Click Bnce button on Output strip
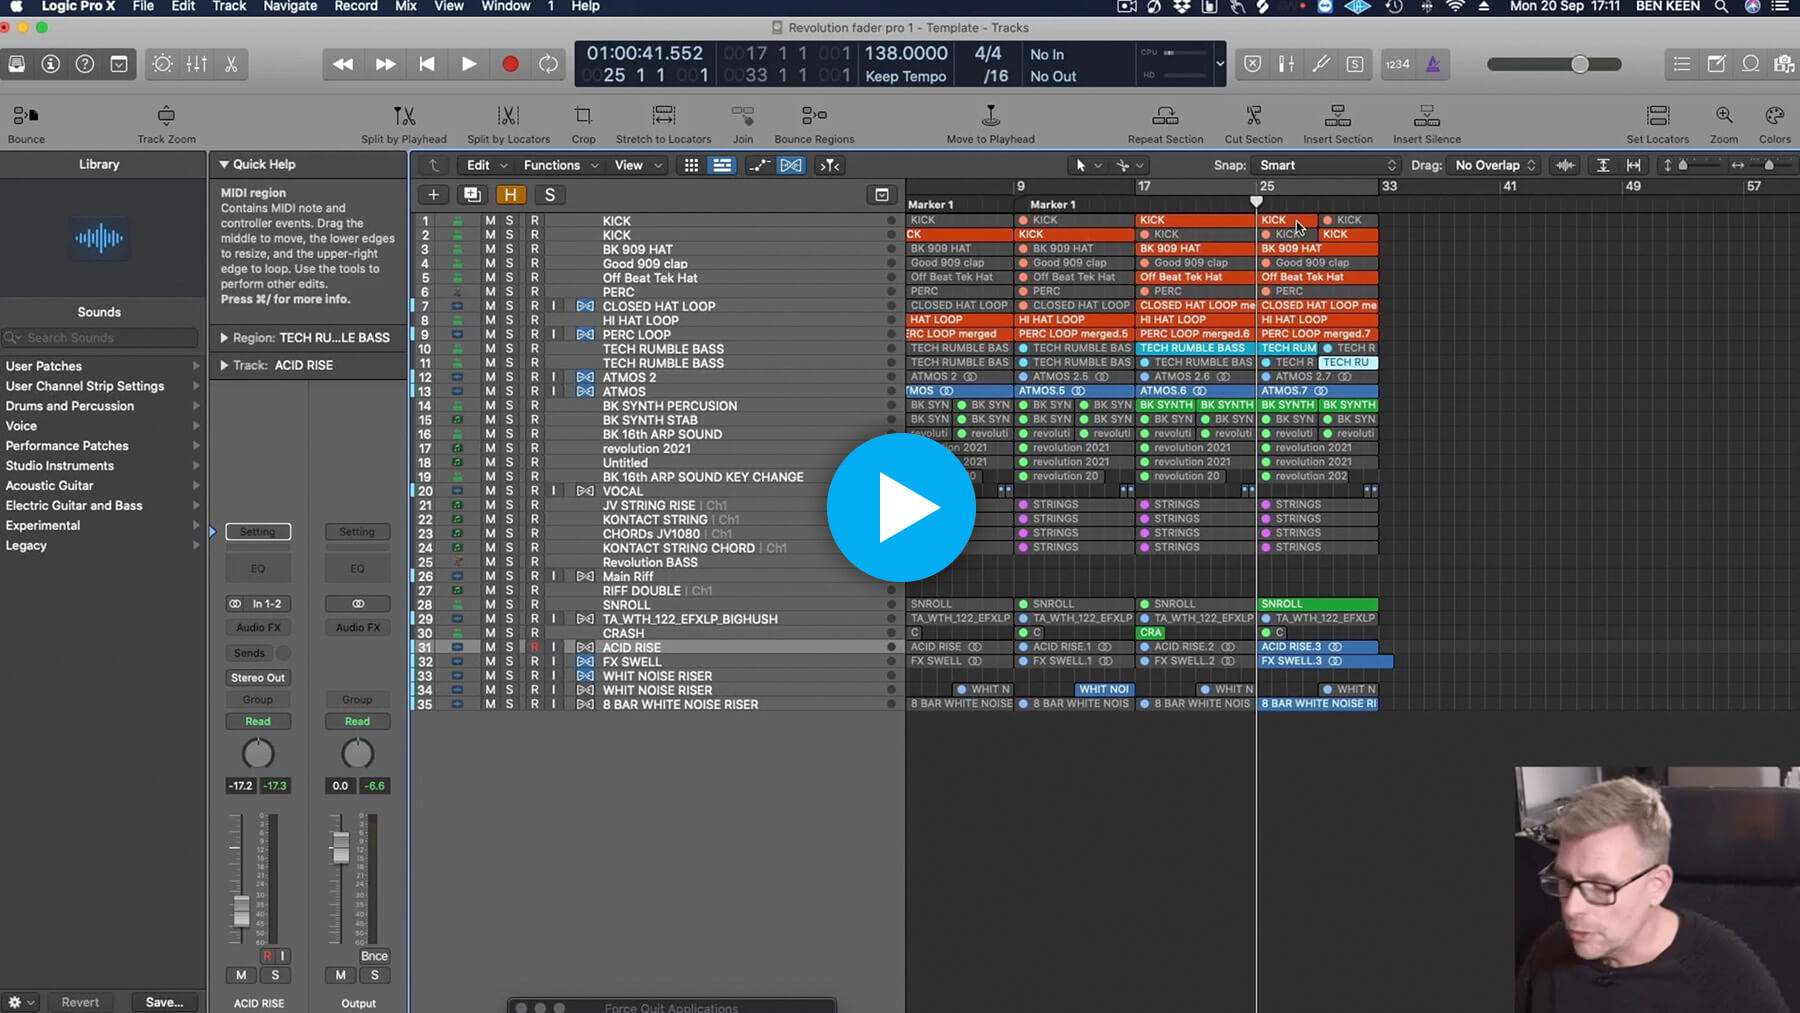Viewport: 1800px width, 1013px height. (374, 956)
